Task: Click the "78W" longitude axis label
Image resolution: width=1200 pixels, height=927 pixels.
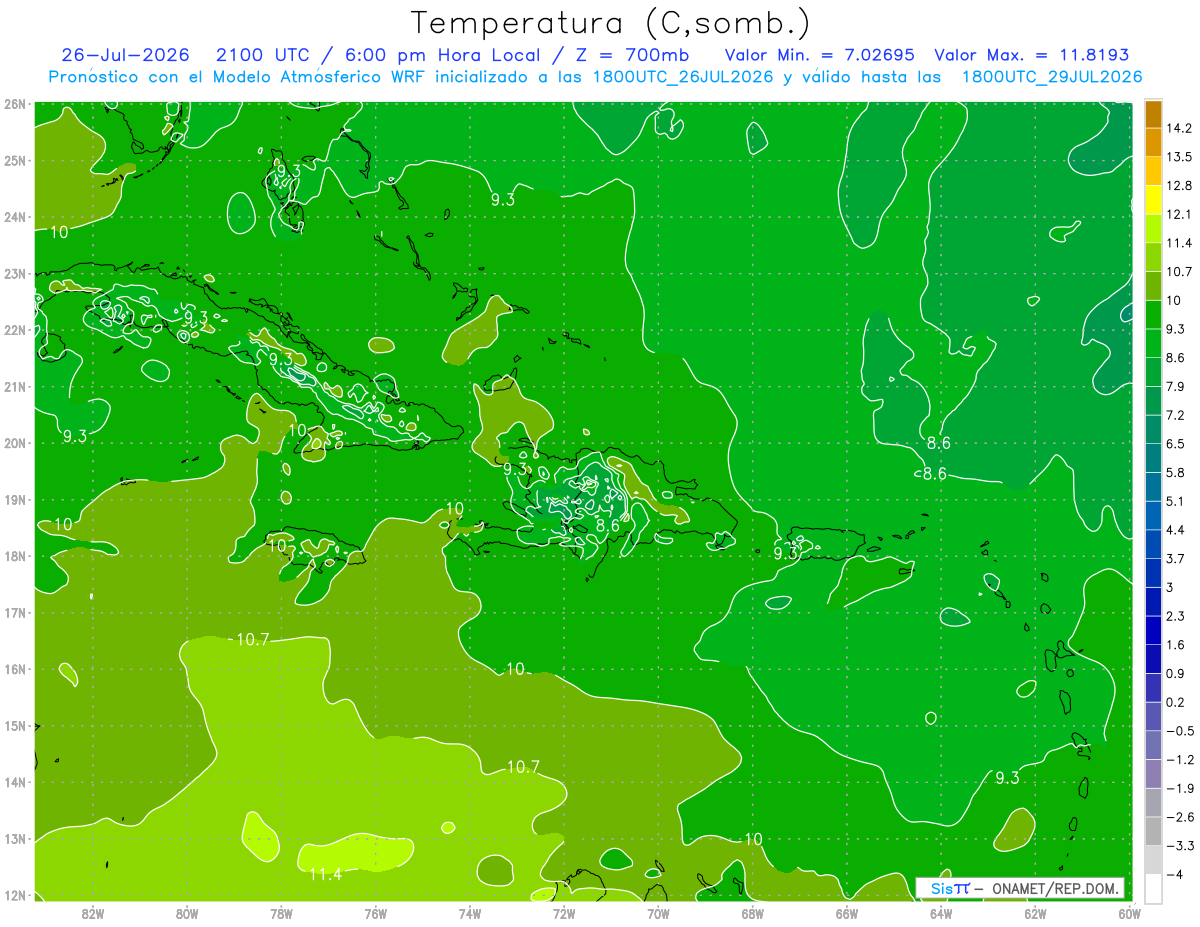Action: point(281,913)
